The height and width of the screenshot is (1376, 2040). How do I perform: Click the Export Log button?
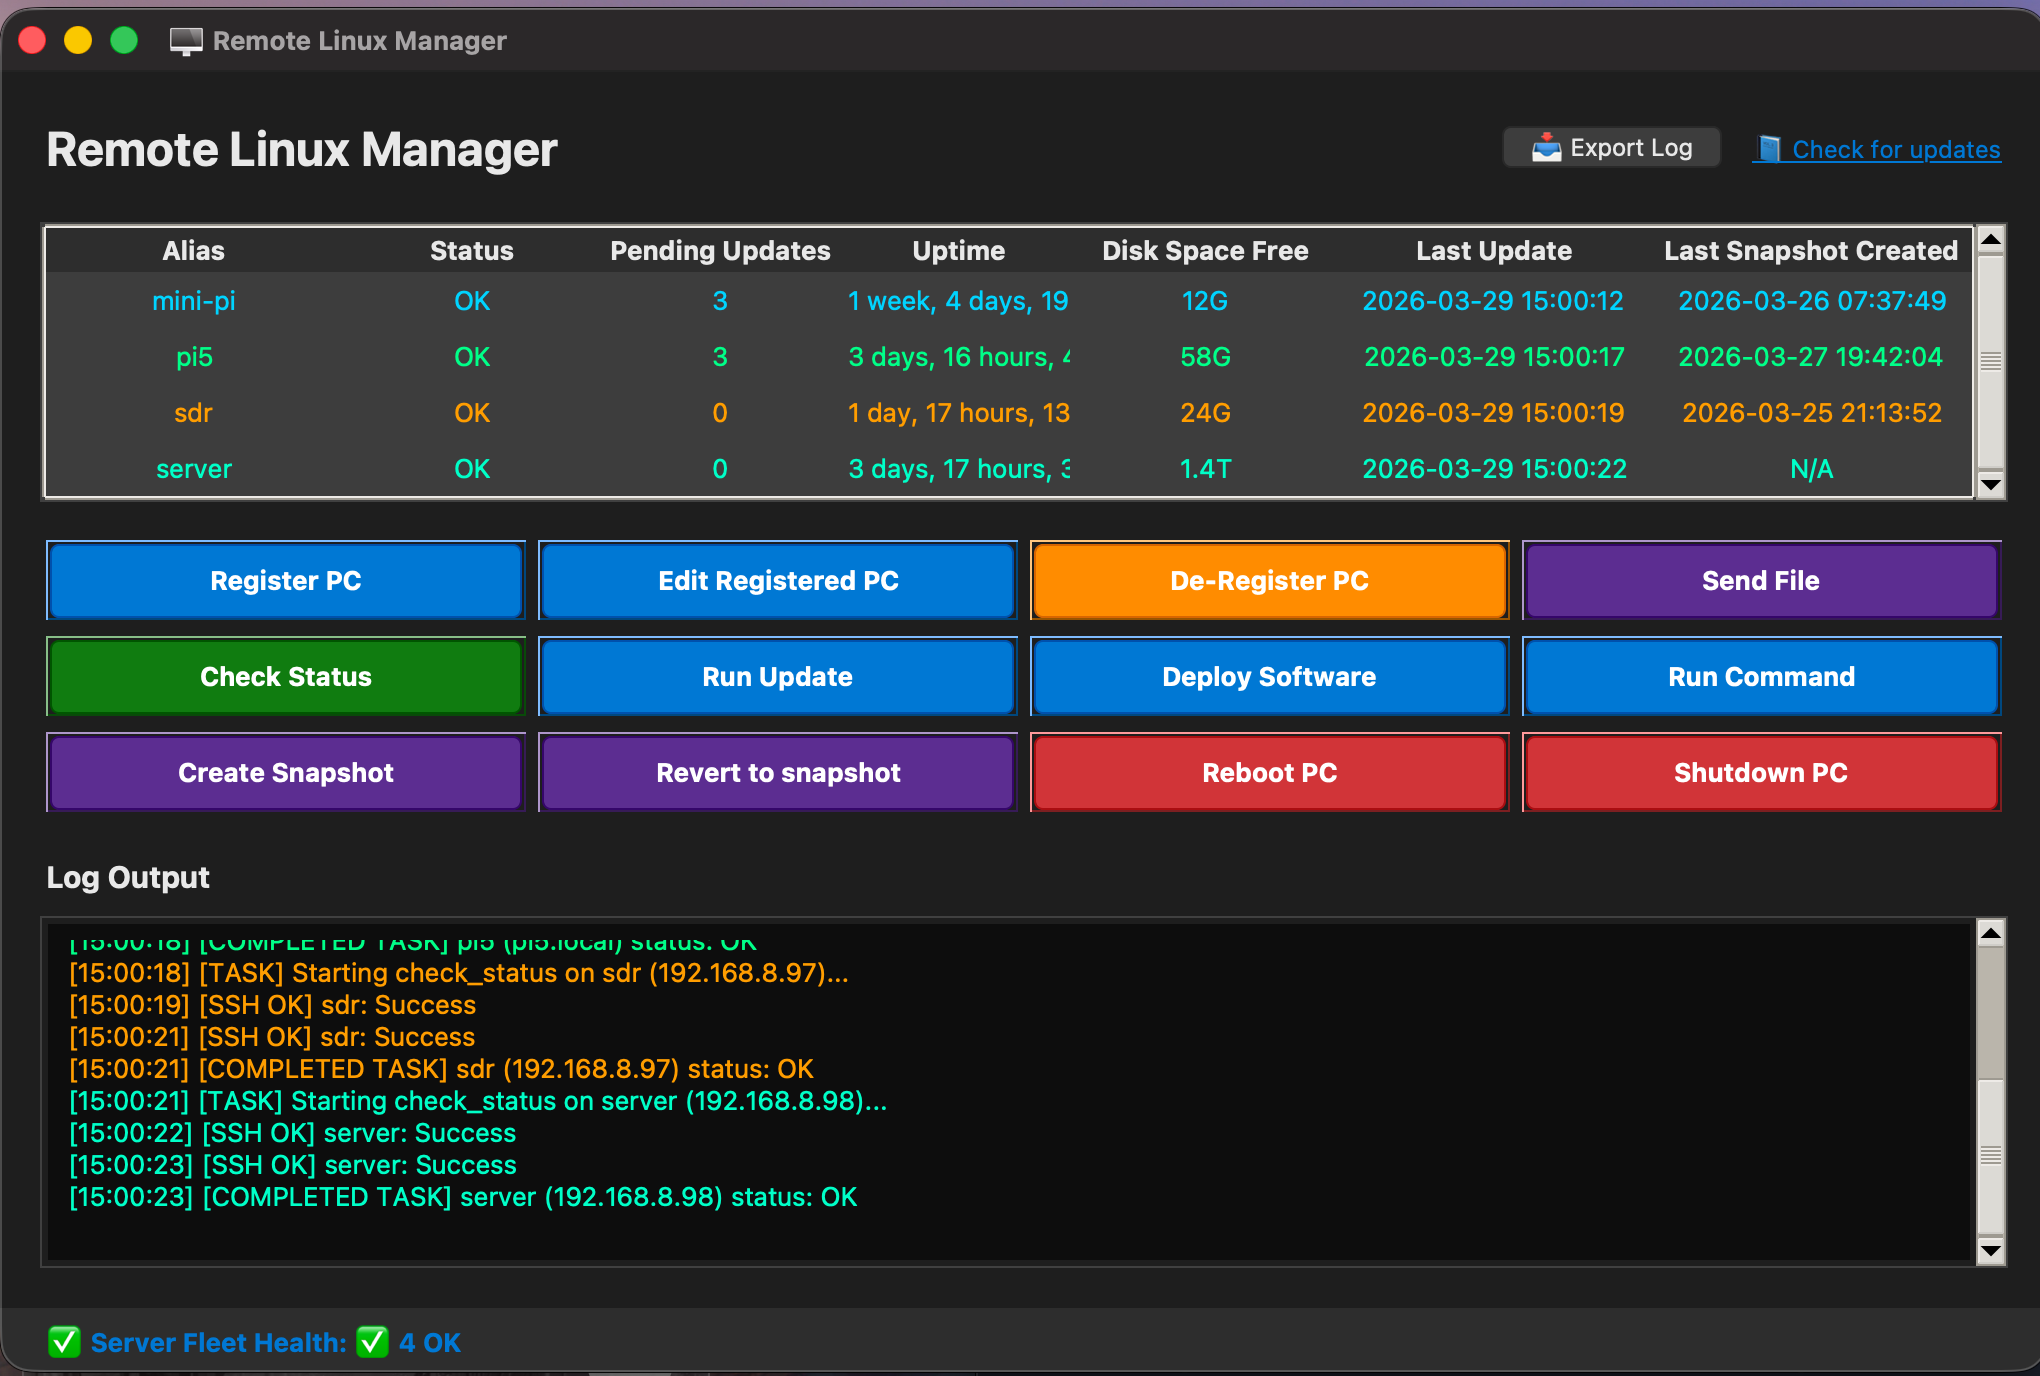1611,148
